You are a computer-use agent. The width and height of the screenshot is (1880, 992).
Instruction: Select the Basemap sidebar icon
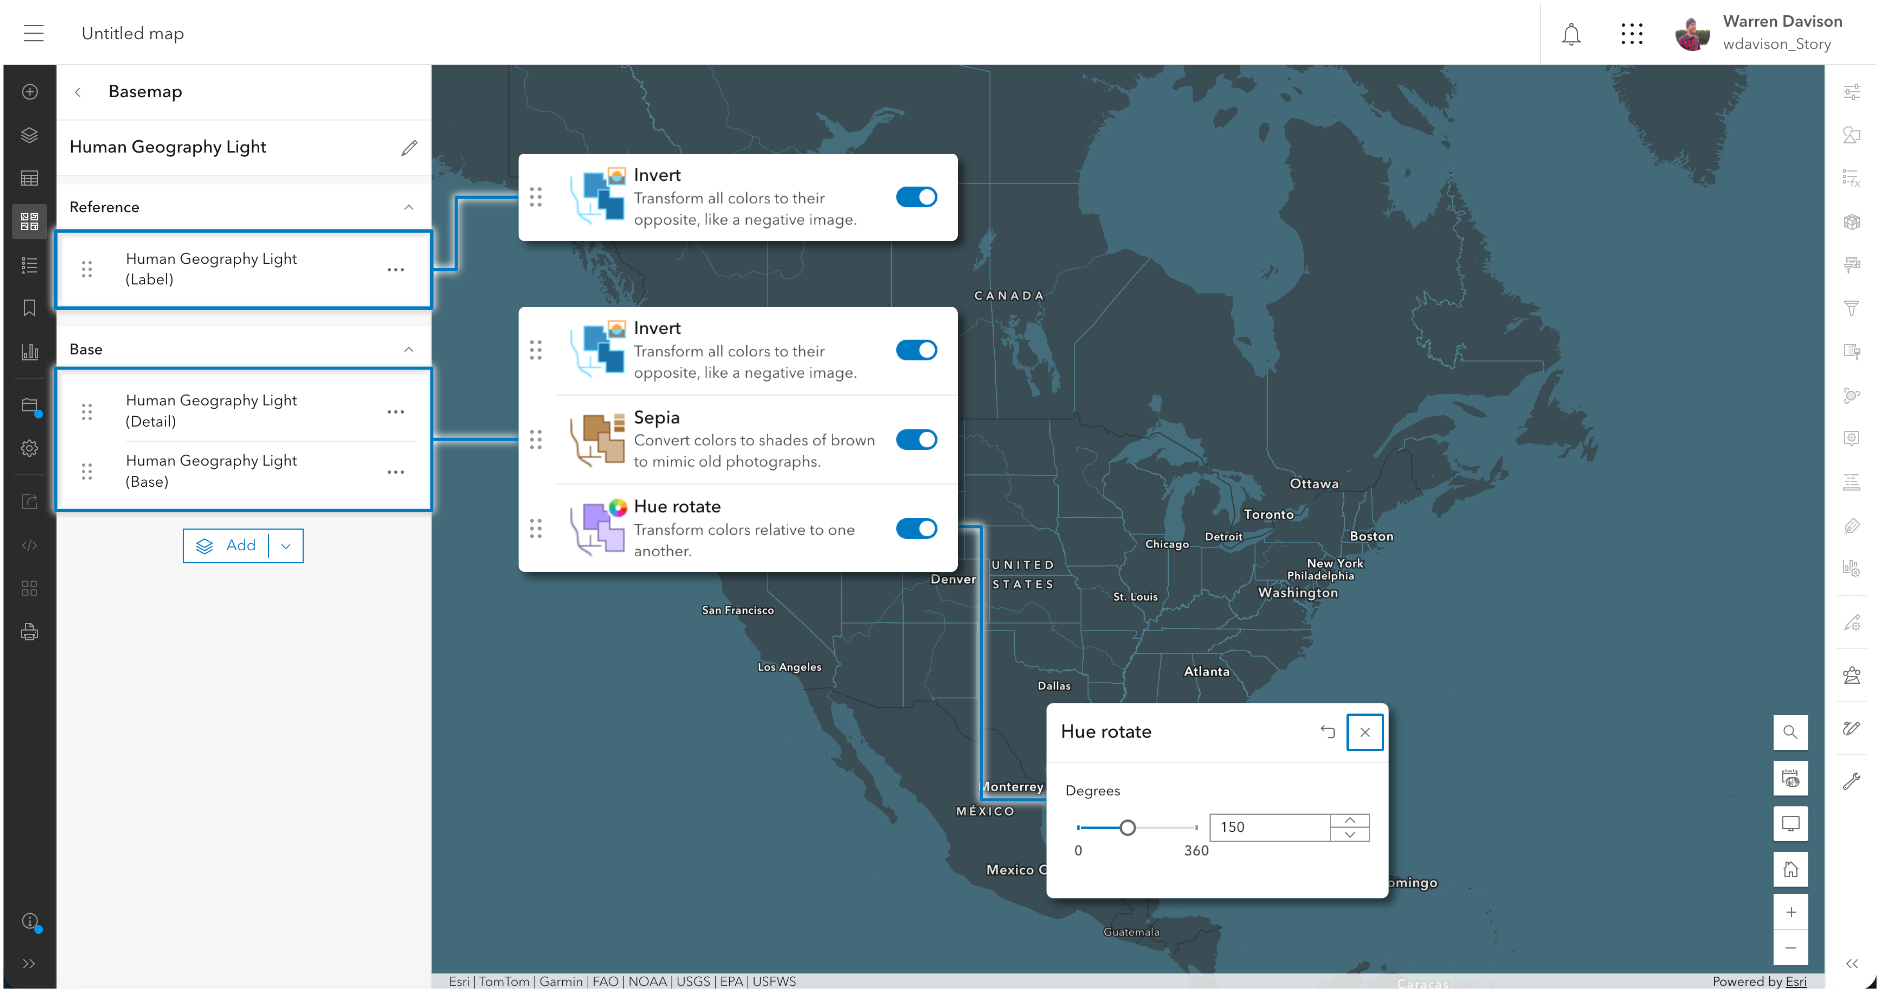(x=30, y=221)
